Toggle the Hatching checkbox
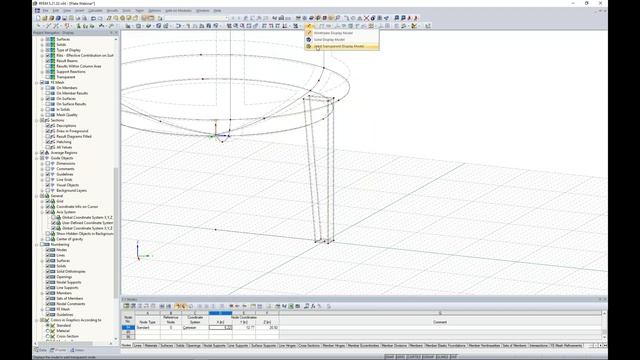Viewport: 640px width, 360px height. [47, 142]
